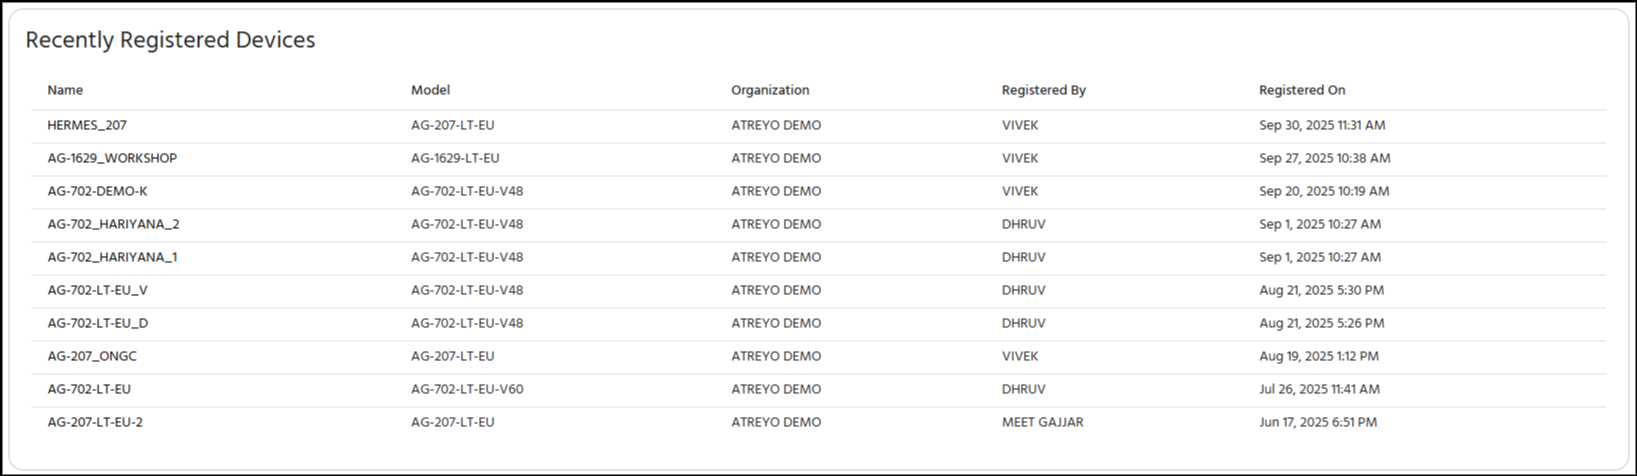Select the AG-207-LT-EU-V60 model cell

(x=467, y=390)
